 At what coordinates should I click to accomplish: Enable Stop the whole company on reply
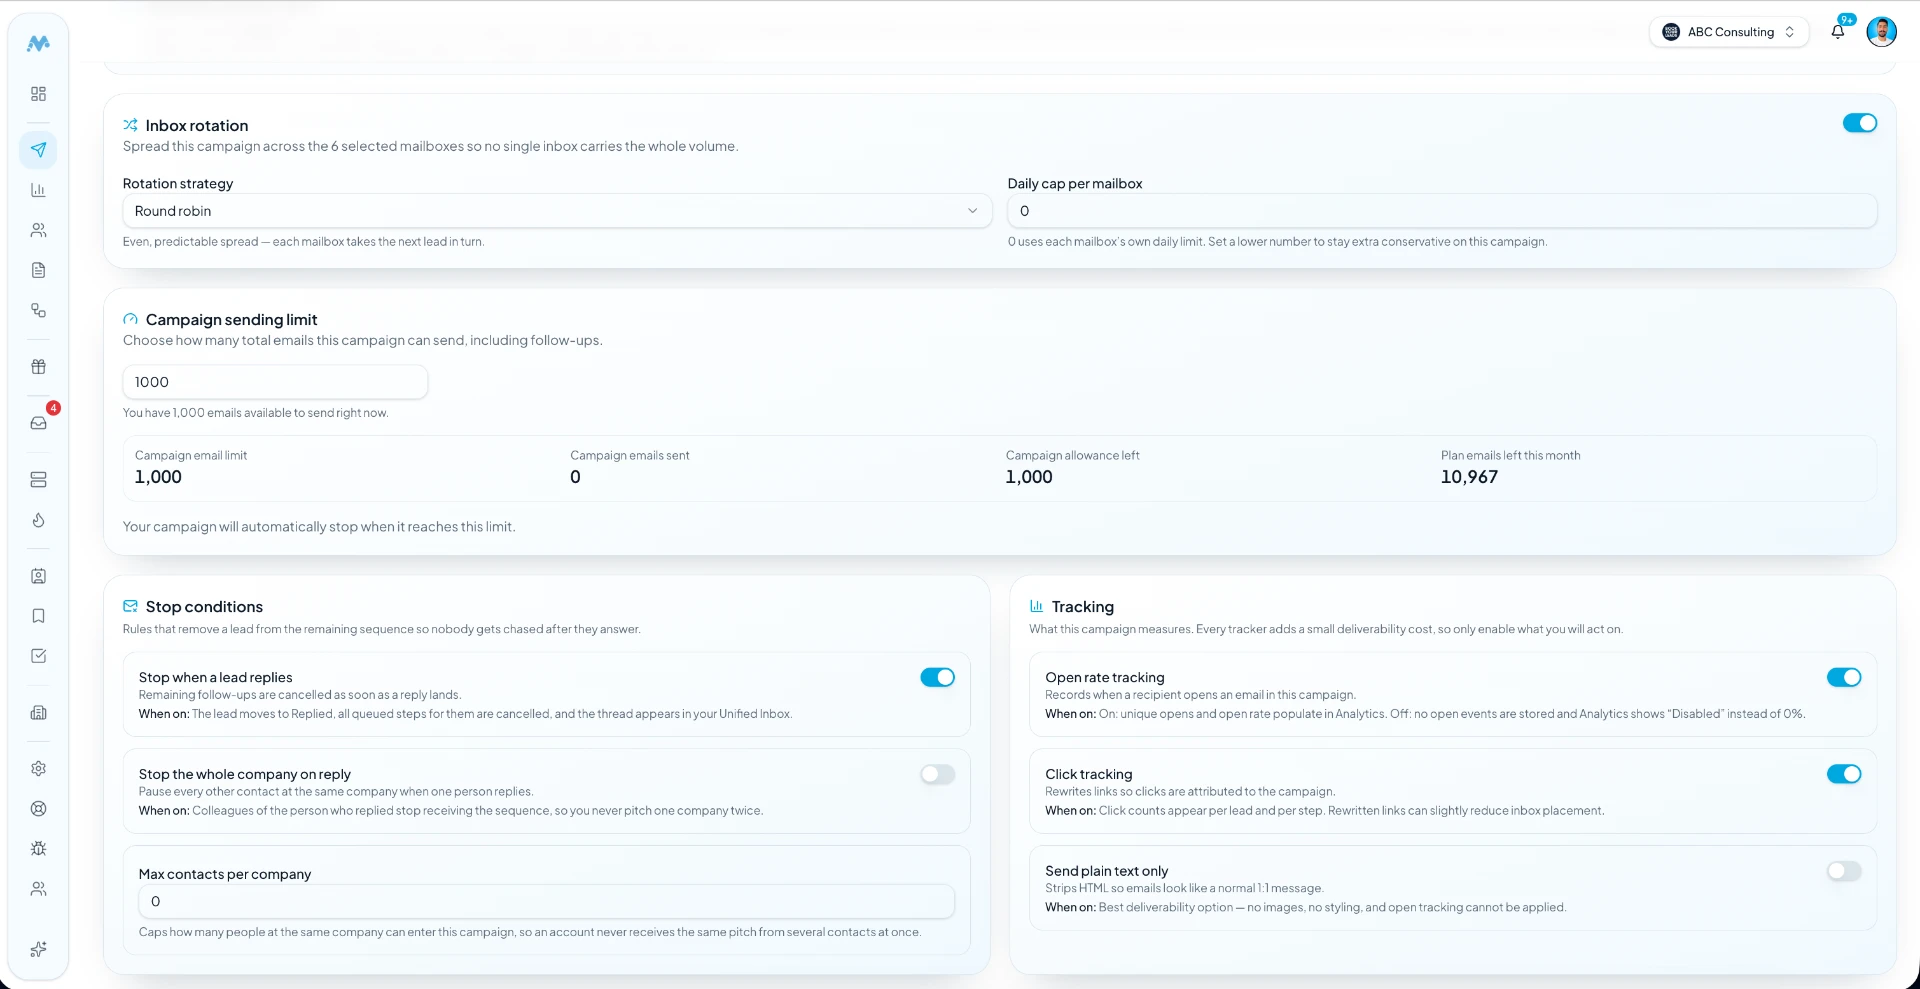[x=938, y=775]
